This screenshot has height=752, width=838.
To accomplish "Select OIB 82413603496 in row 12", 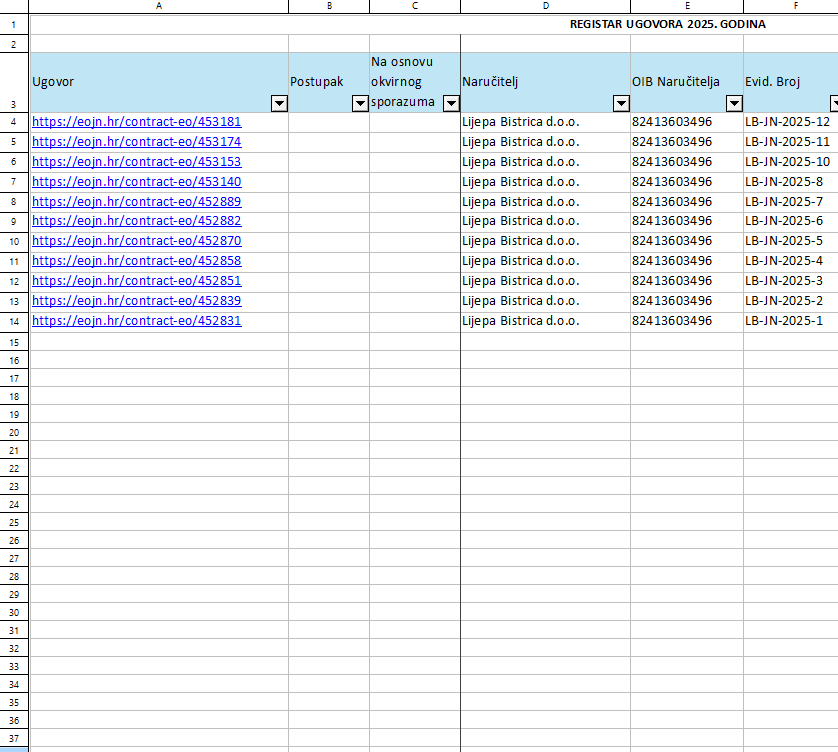I will point(687,281).
